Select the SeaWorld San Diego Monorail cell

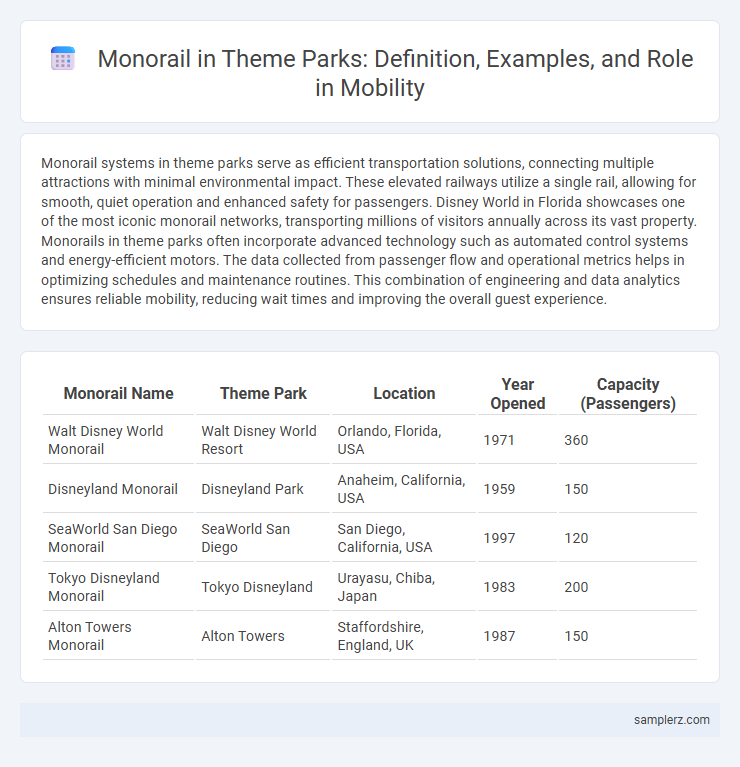(x=118, y=538)
